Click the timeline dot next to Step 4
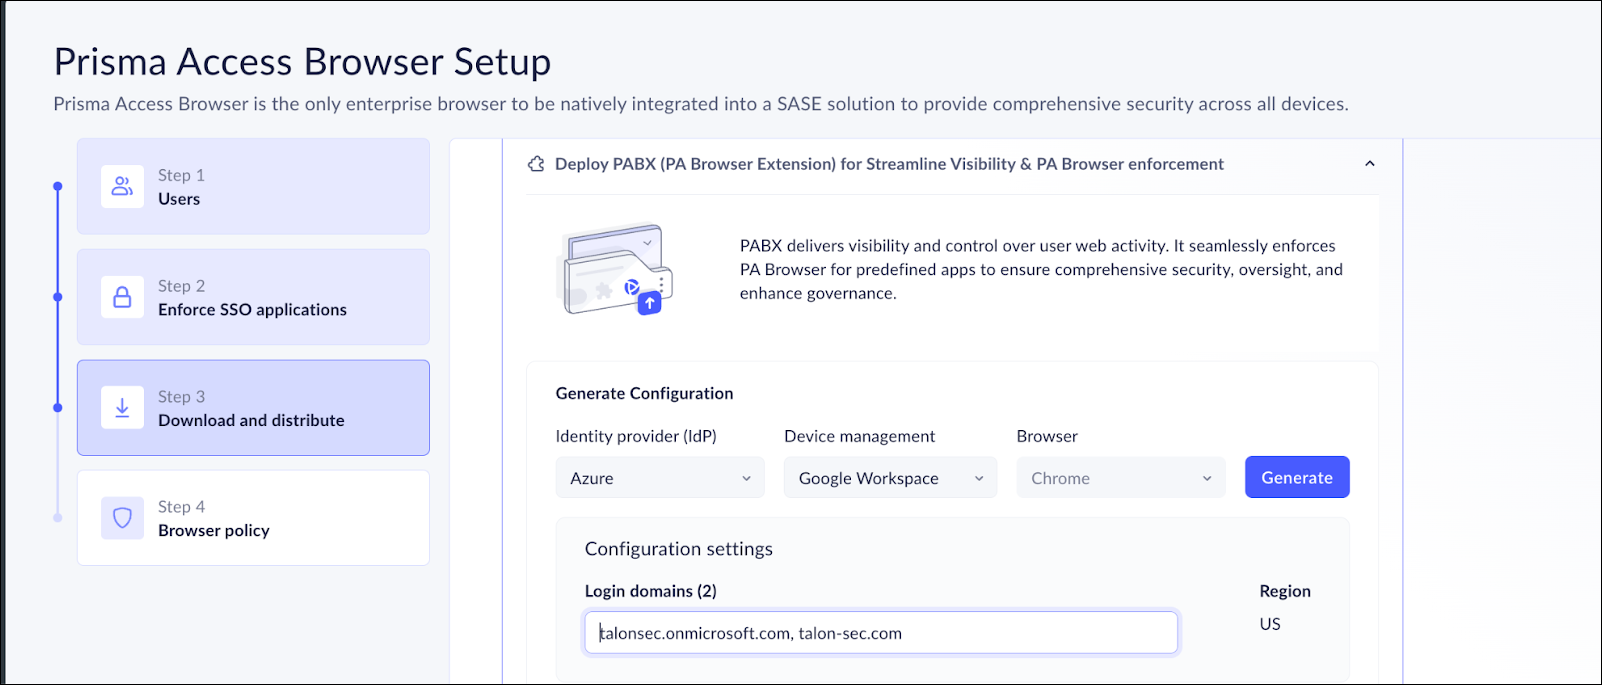Viewport: 1602px width, 685px height. coord(57,518)
